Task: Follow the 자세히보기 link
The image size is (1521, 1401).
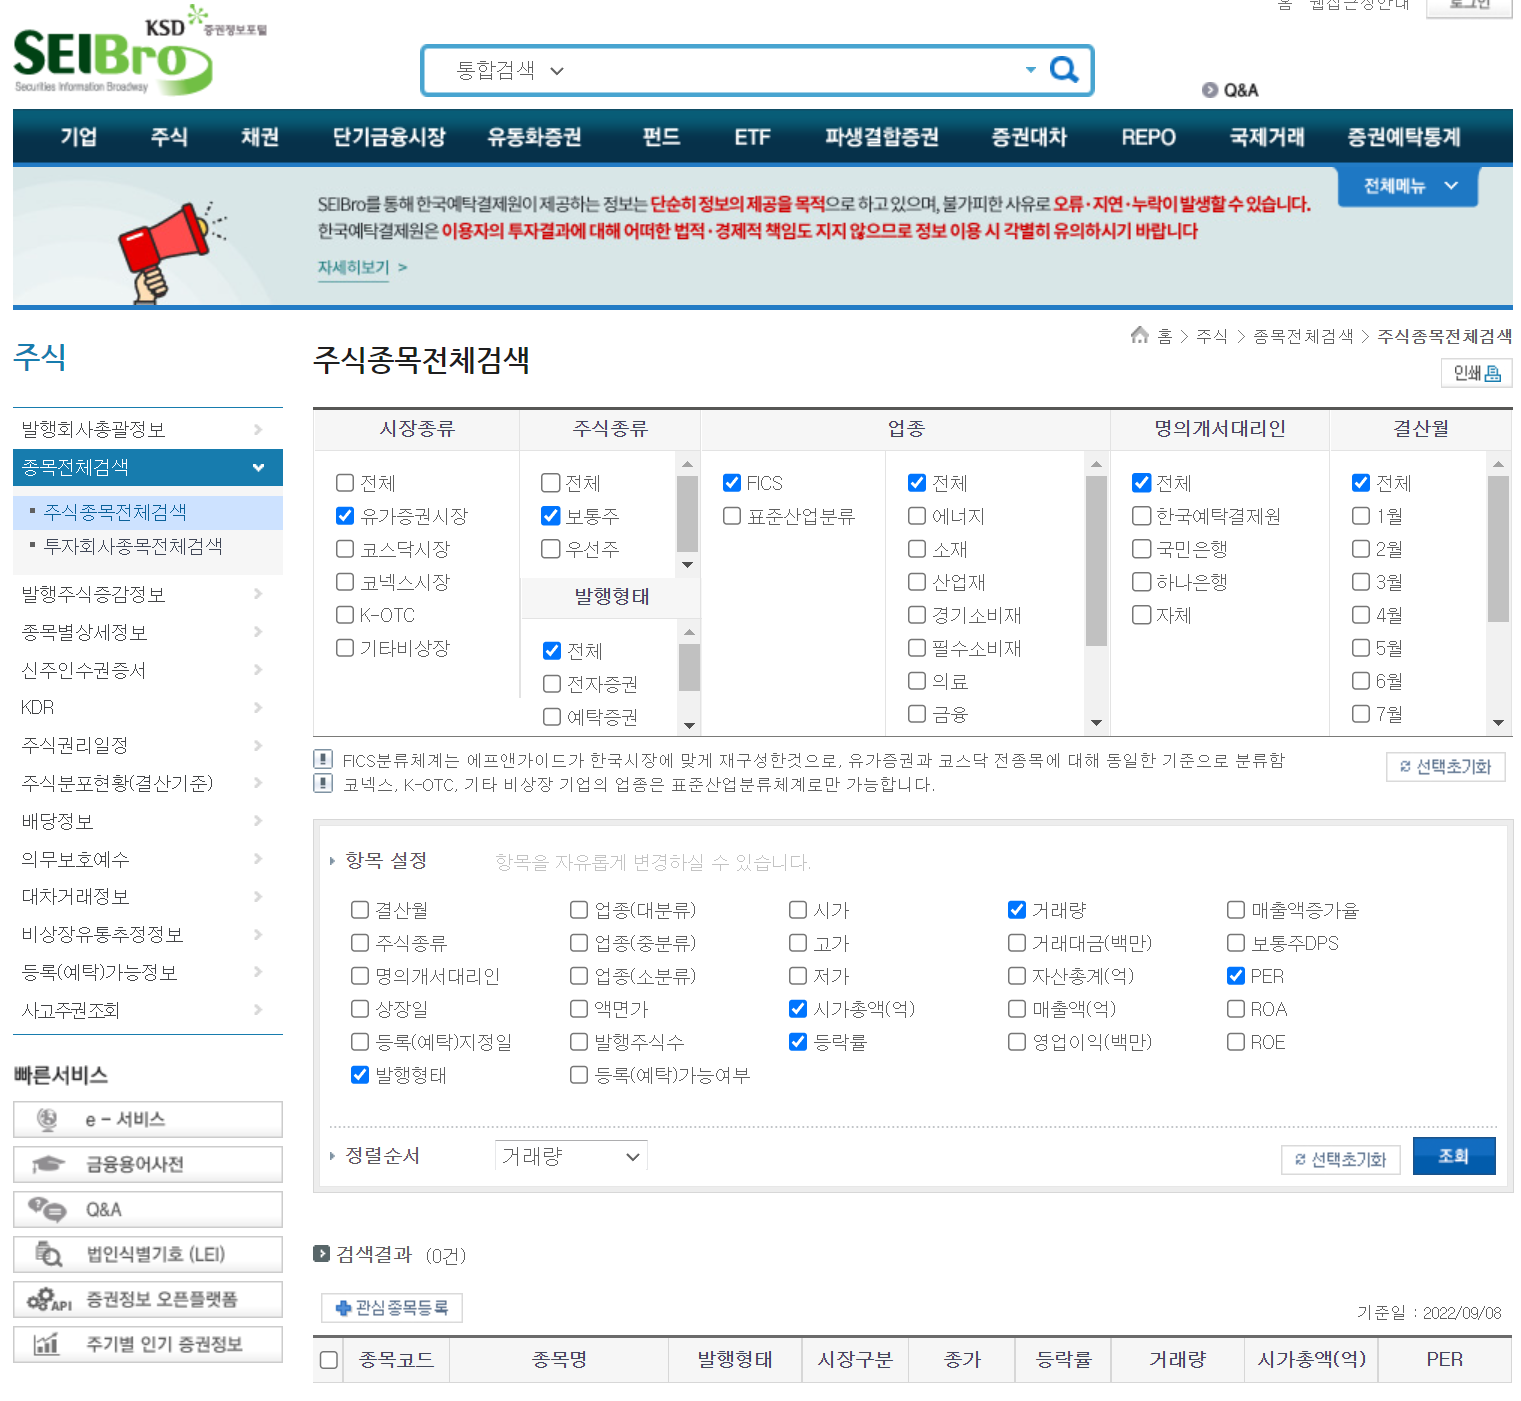Action: [x=362, y=267]
